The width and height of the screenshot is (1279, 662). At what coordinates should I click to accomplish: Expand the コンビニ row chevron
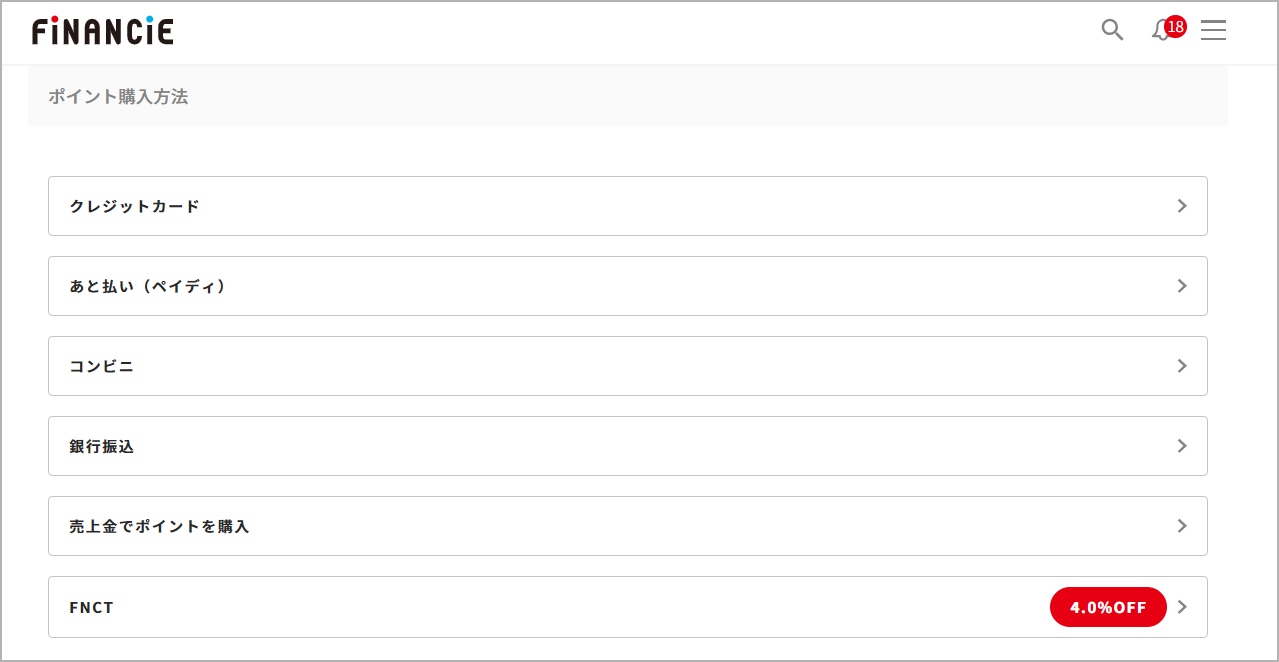(1182, 366)
